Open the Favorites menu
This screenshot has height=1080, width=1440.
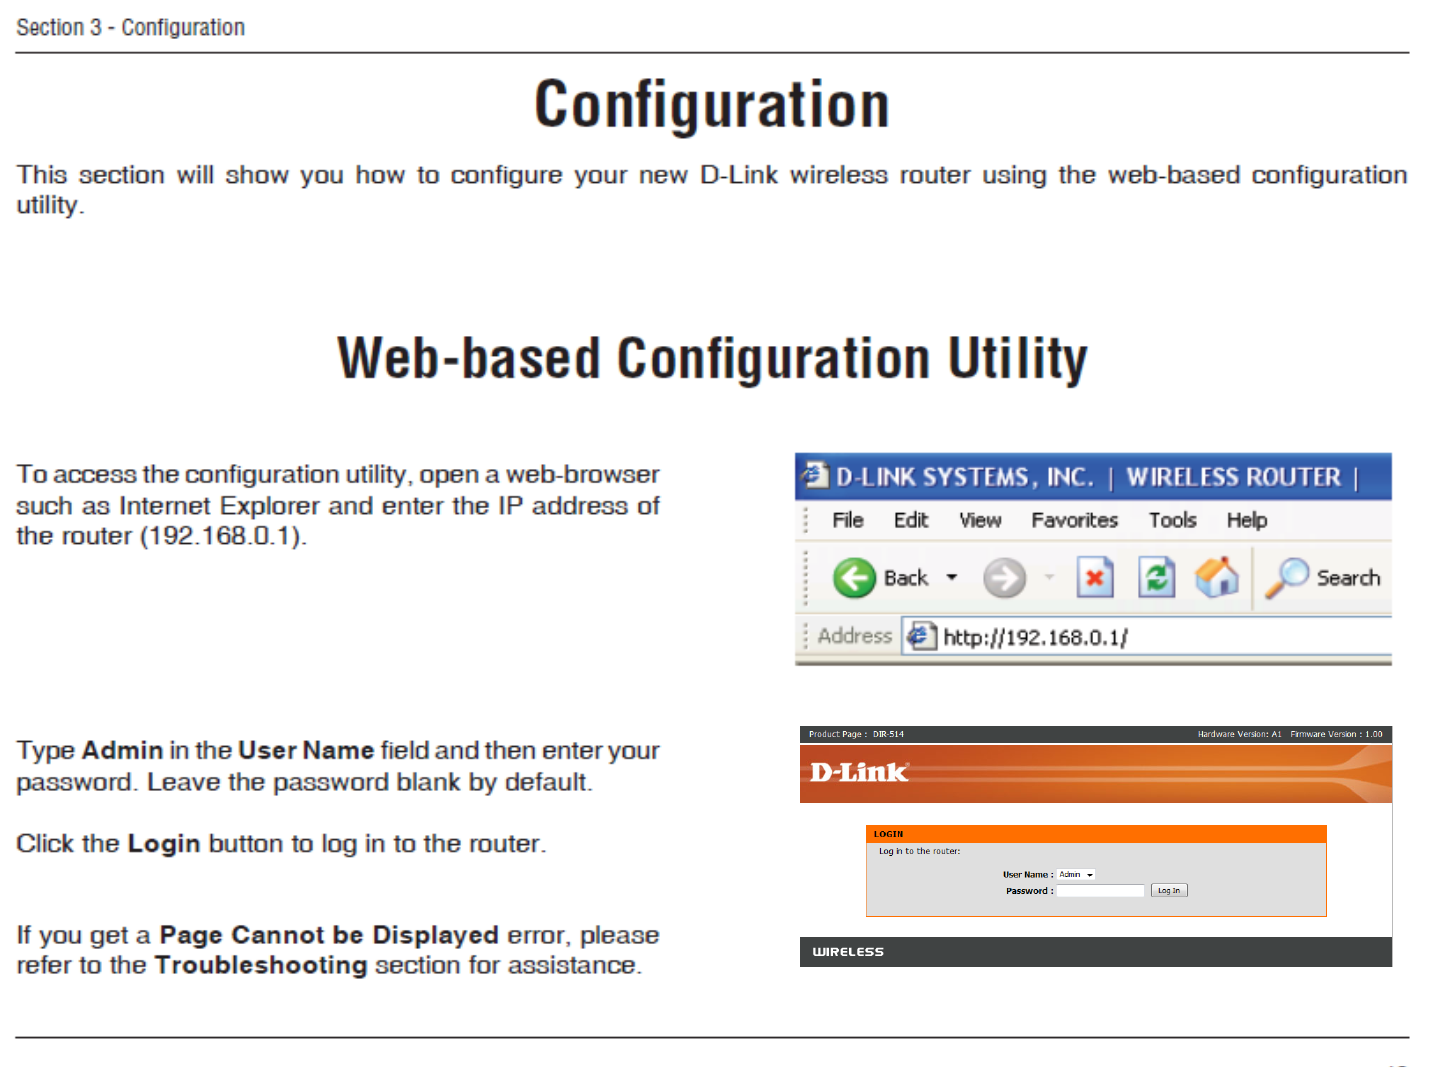(1075, 520)
